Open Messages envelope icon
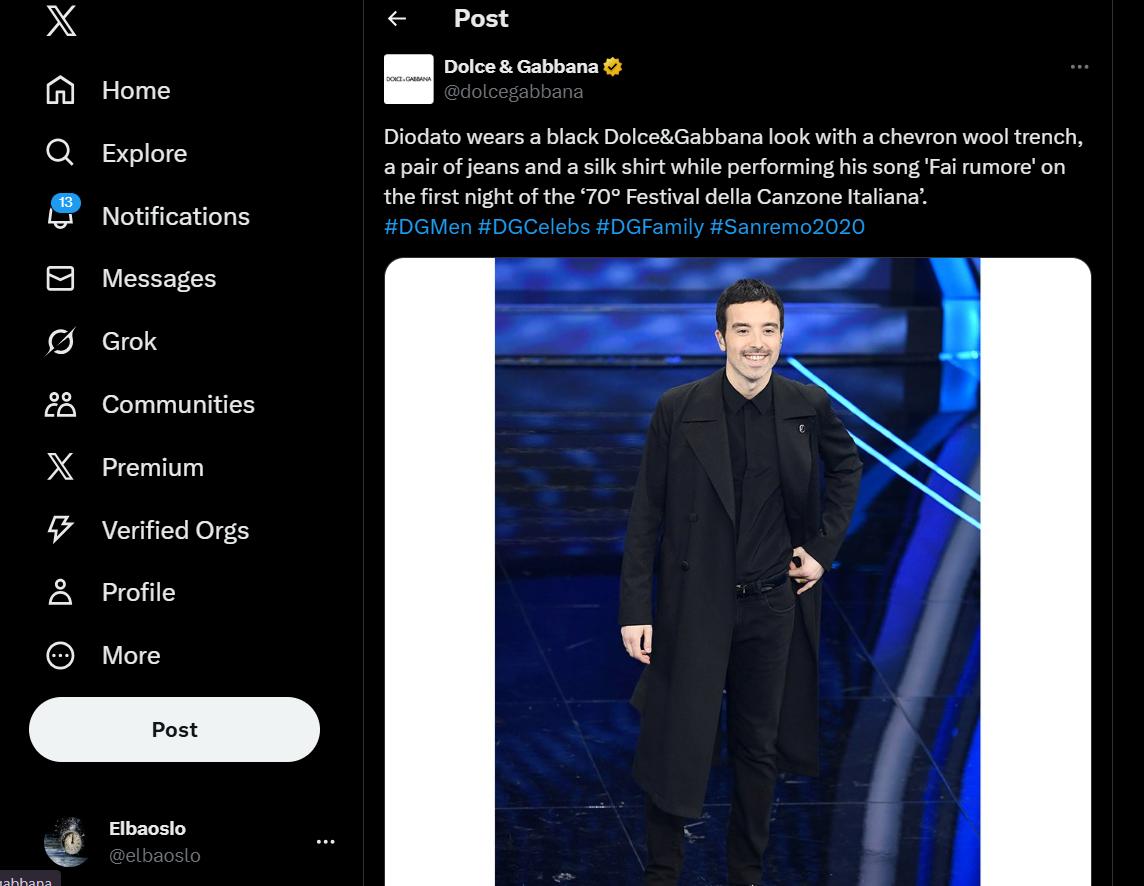This screenshot has width=1144, height=886. [x=61, y=279]
